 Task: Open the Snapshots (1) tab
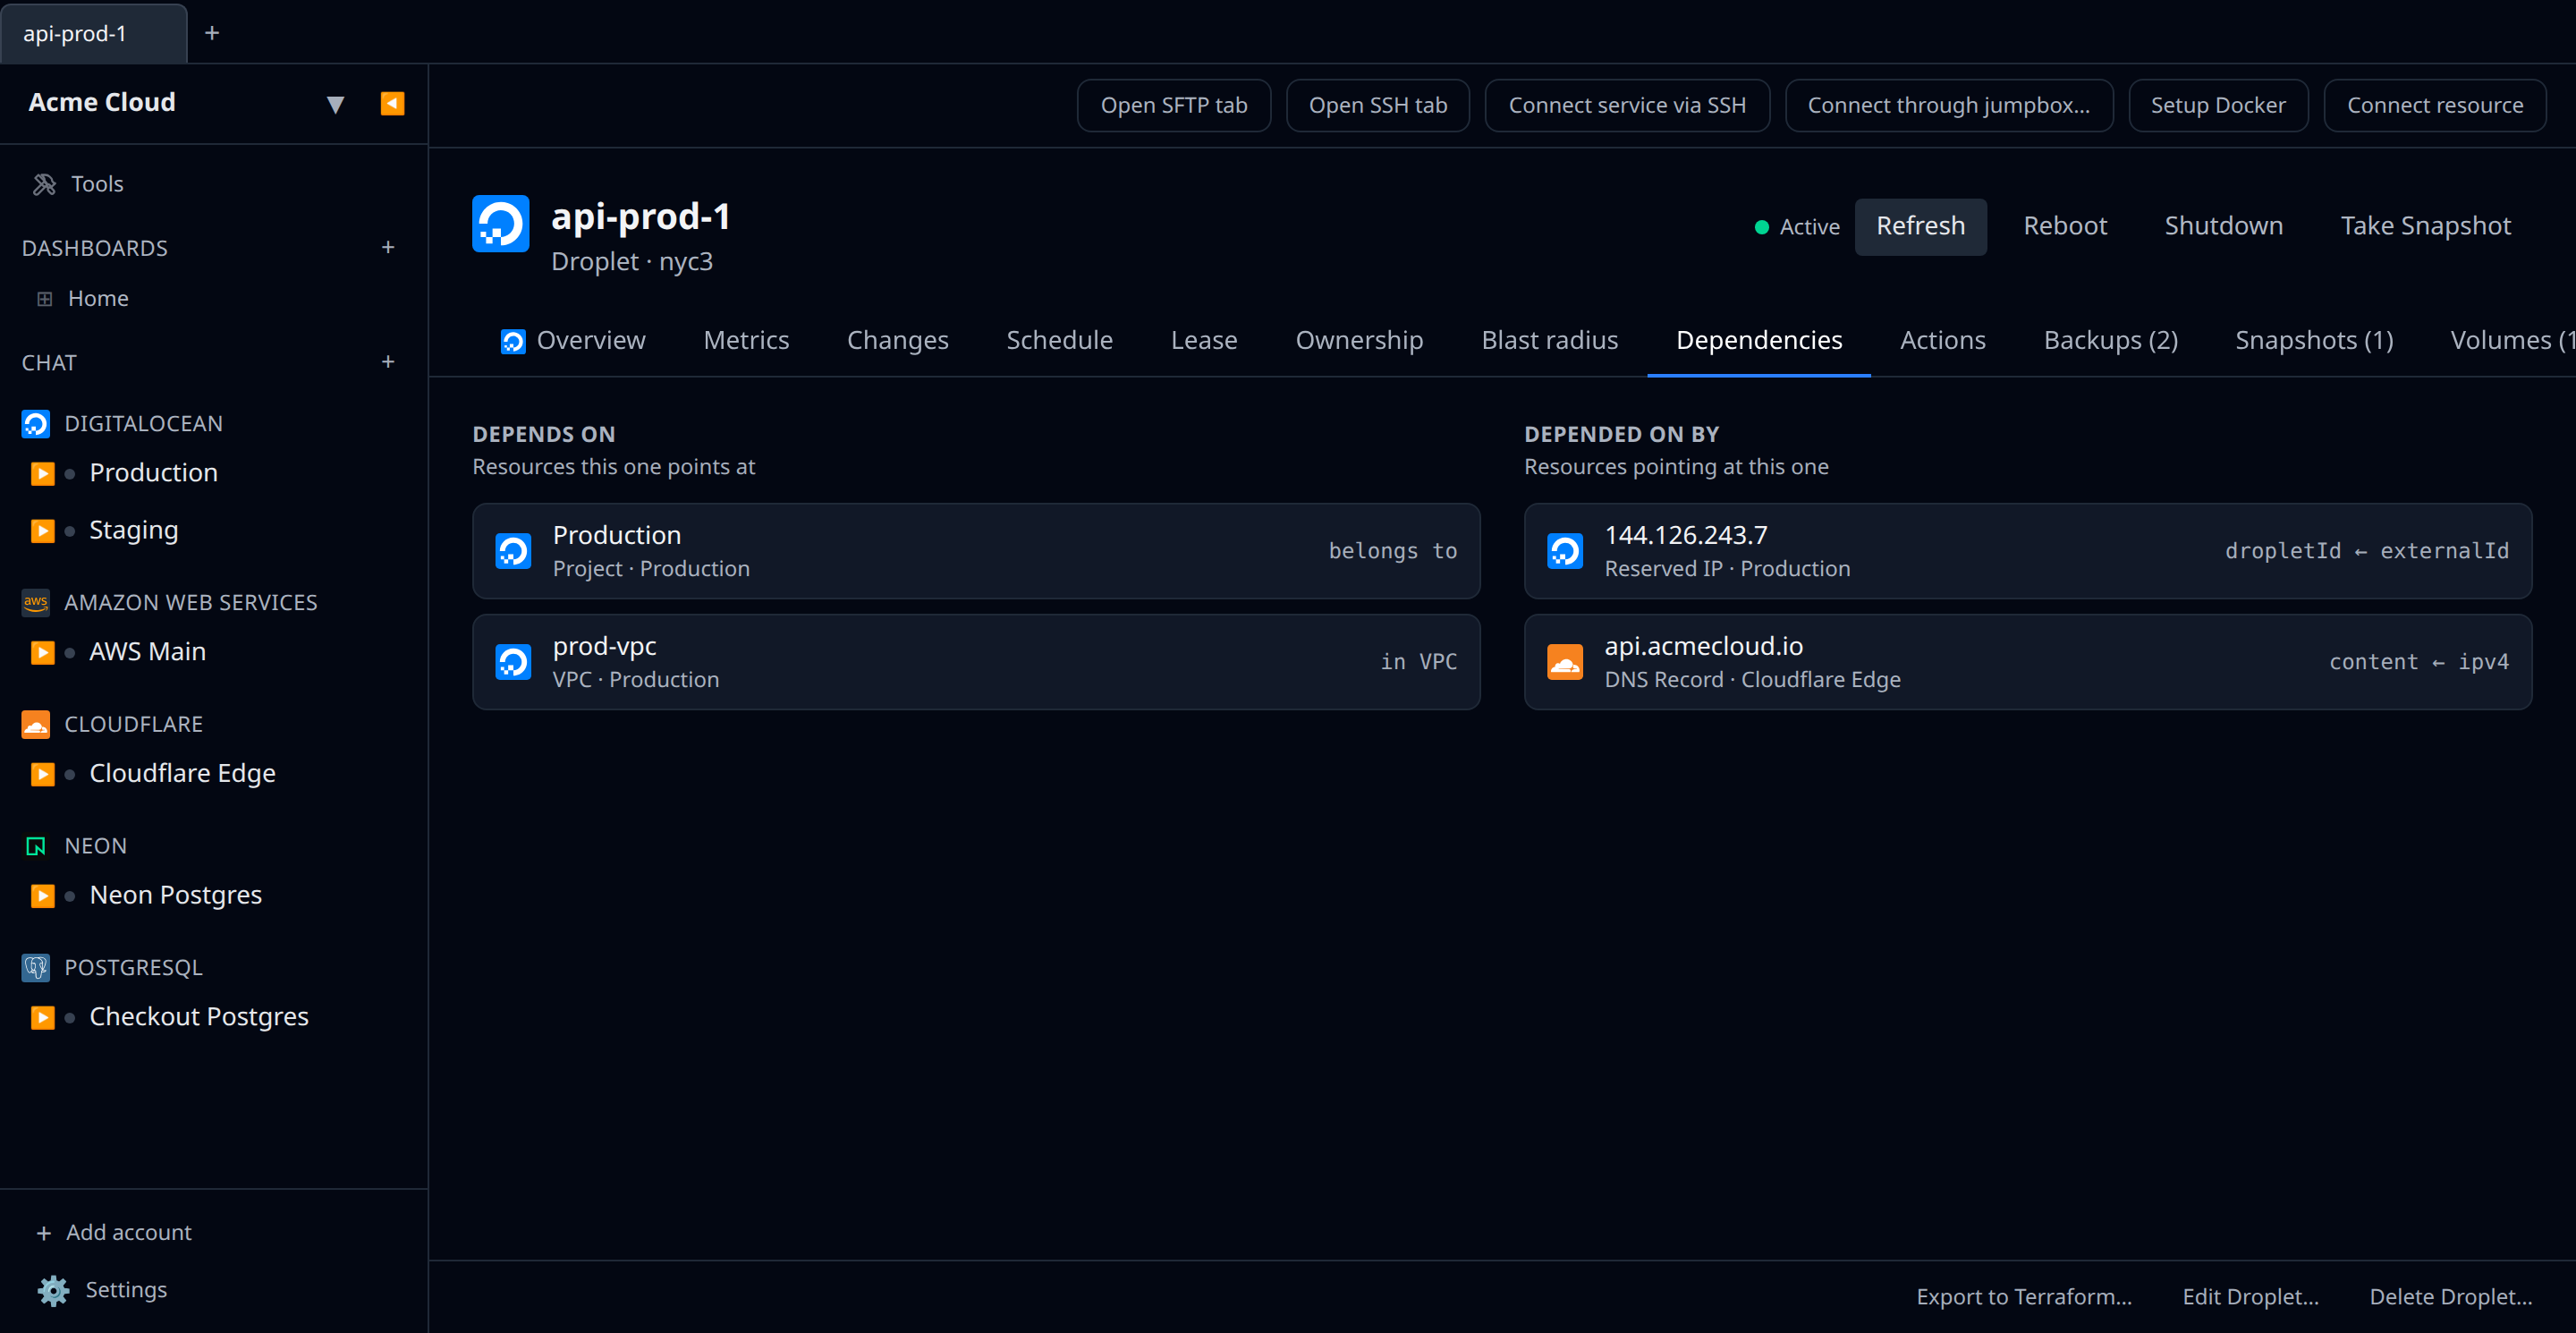point(2314,340)
